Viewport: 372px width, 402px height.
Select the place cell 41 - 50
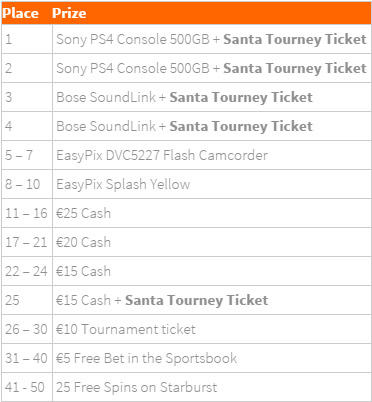pyautogui.click(x=25, y=387)
